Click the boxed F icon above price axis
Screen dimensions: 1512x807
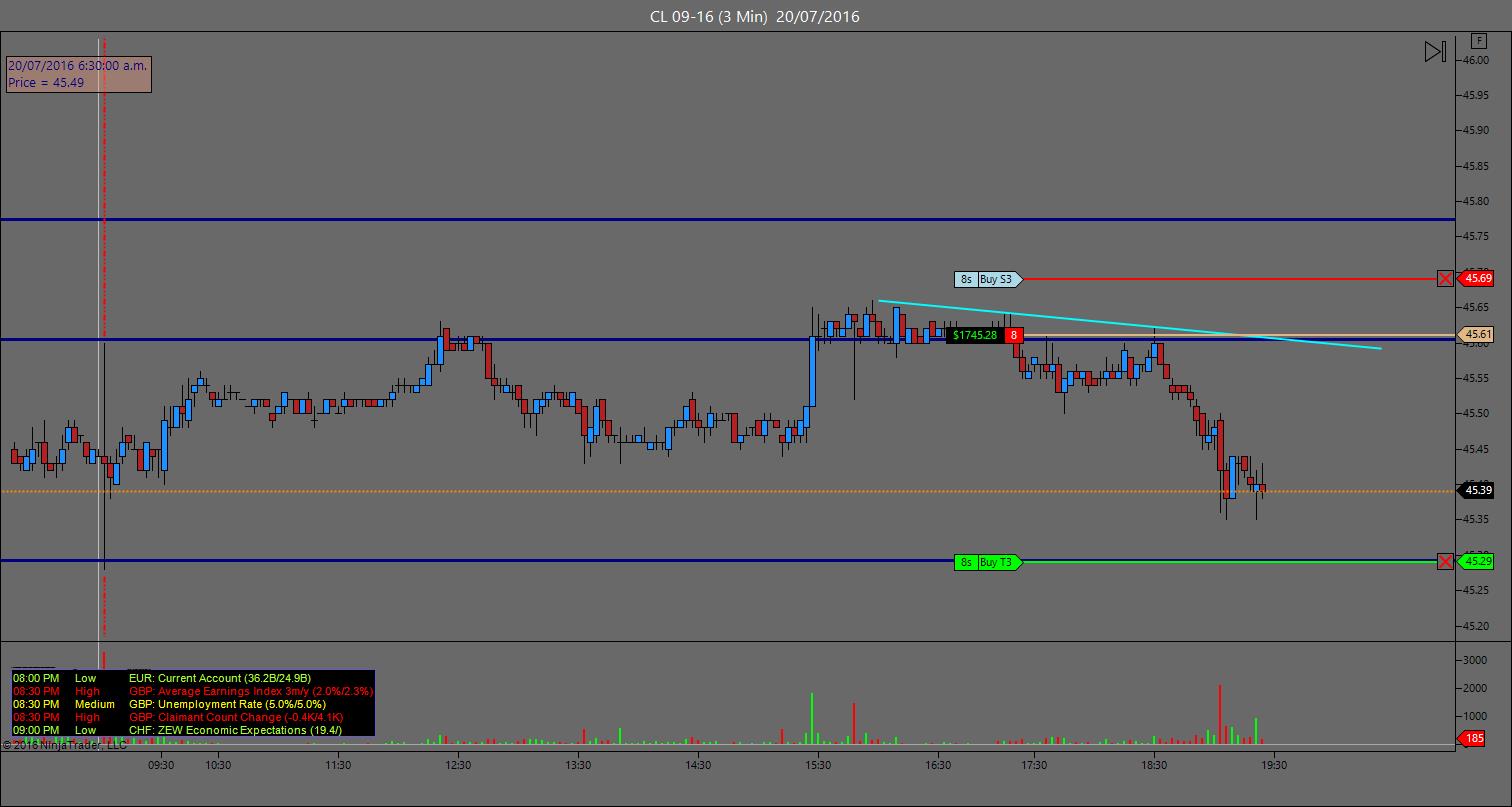click(x=1478, y=41)
